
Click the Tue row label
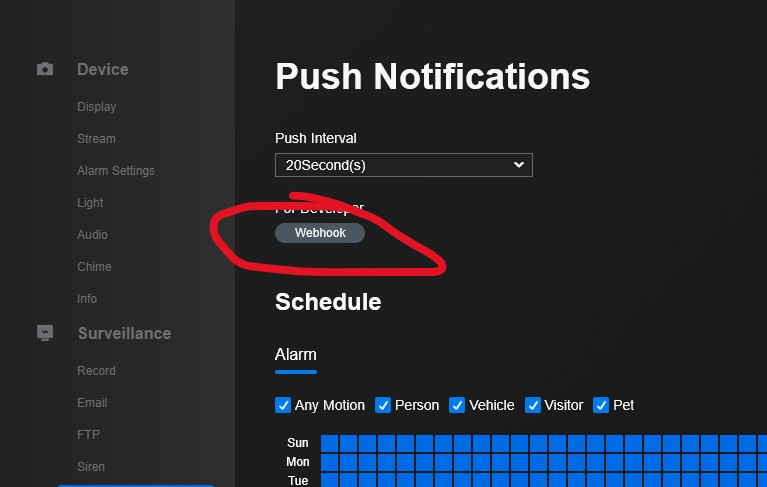click(298, 481)
